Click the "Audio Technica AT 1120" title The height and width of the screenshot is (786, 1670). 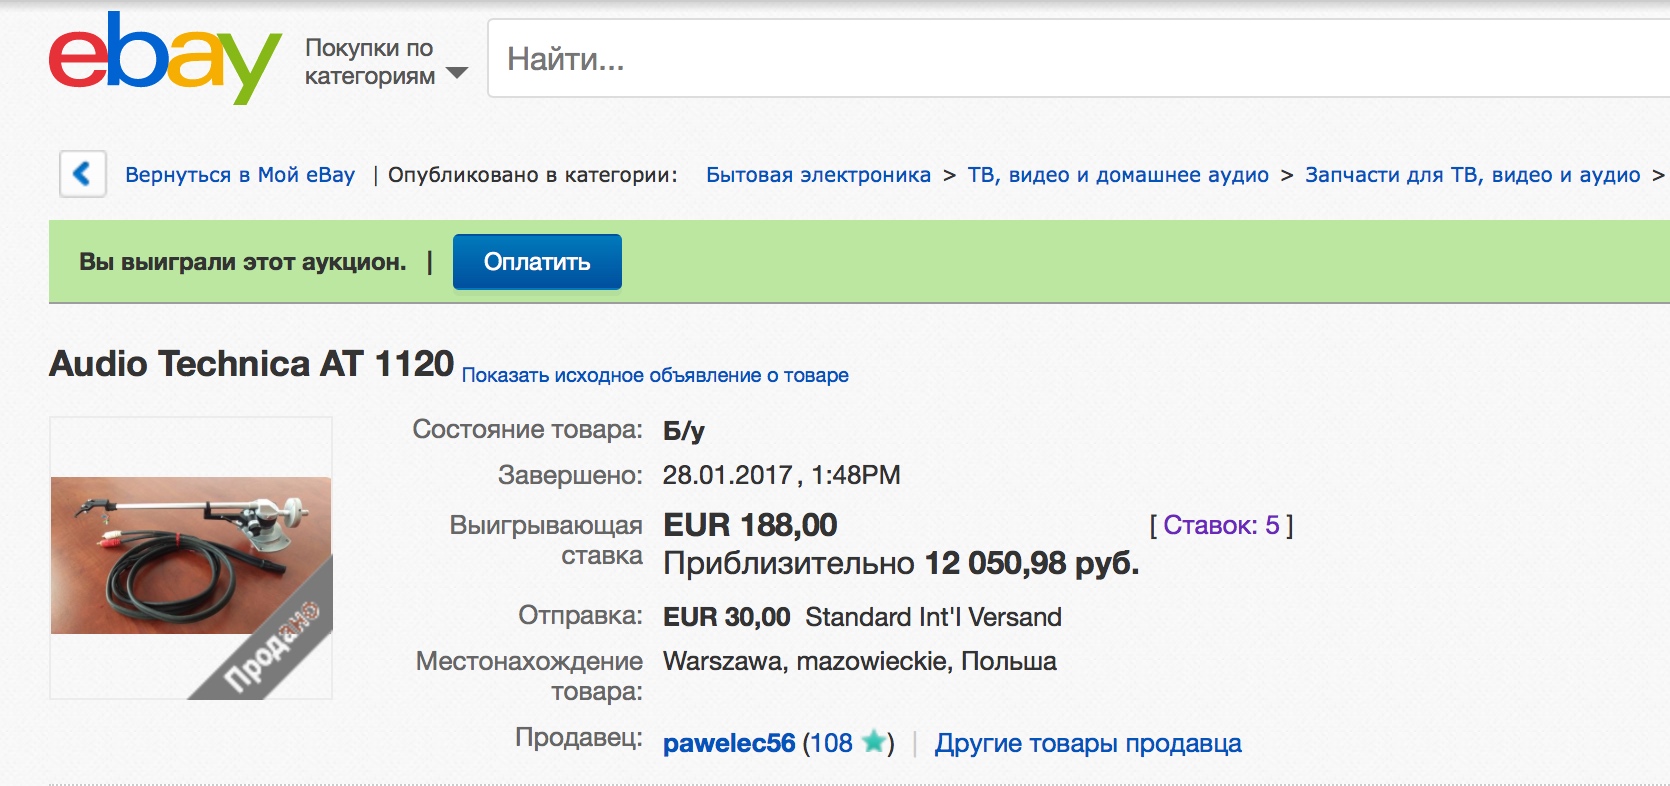pyautogui.click(x=252, y=364)
